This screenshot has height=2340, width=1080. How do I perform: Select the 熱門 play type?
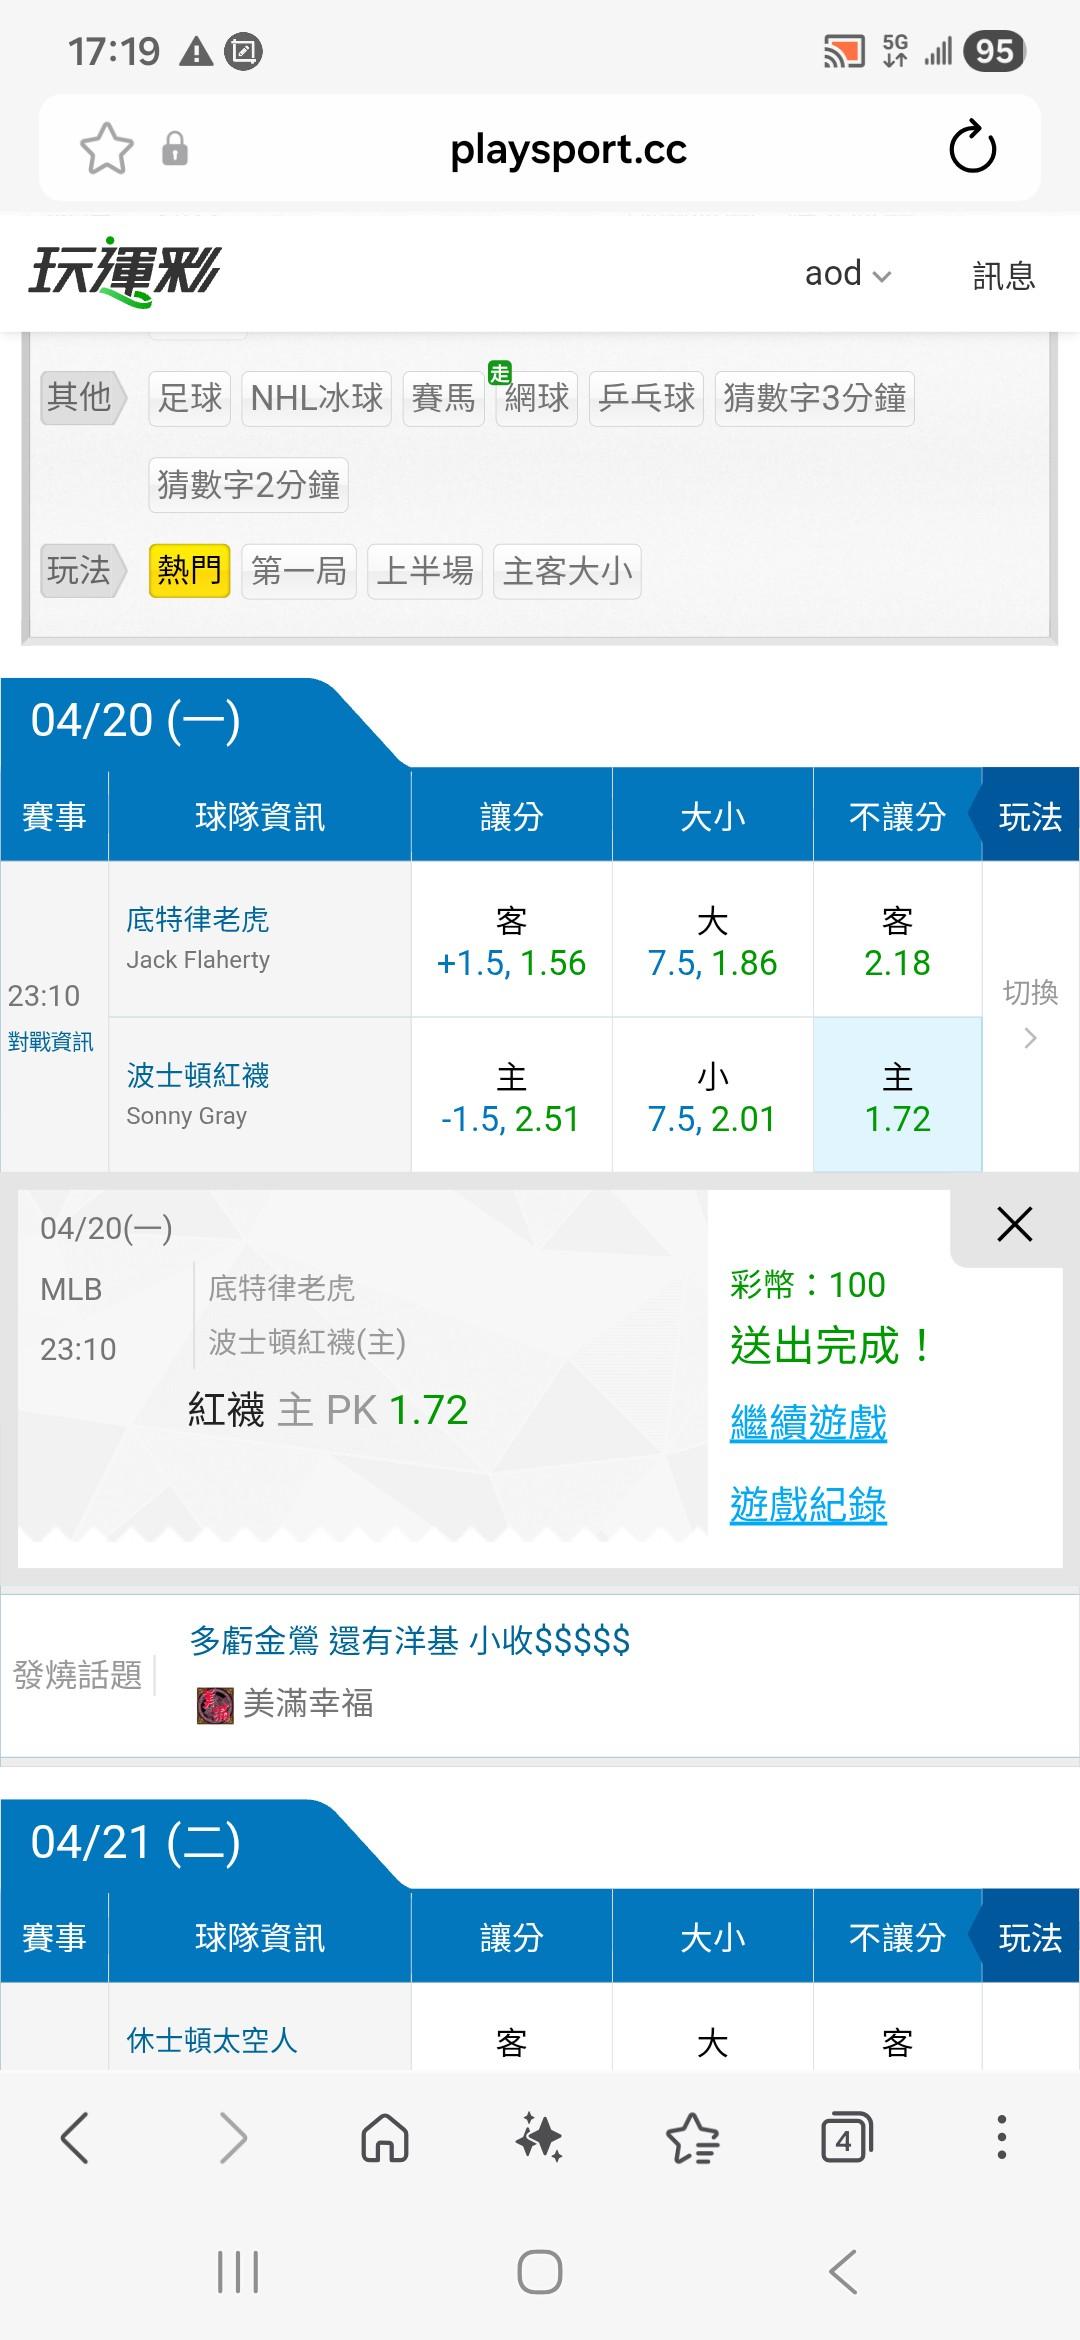point(189,571)
